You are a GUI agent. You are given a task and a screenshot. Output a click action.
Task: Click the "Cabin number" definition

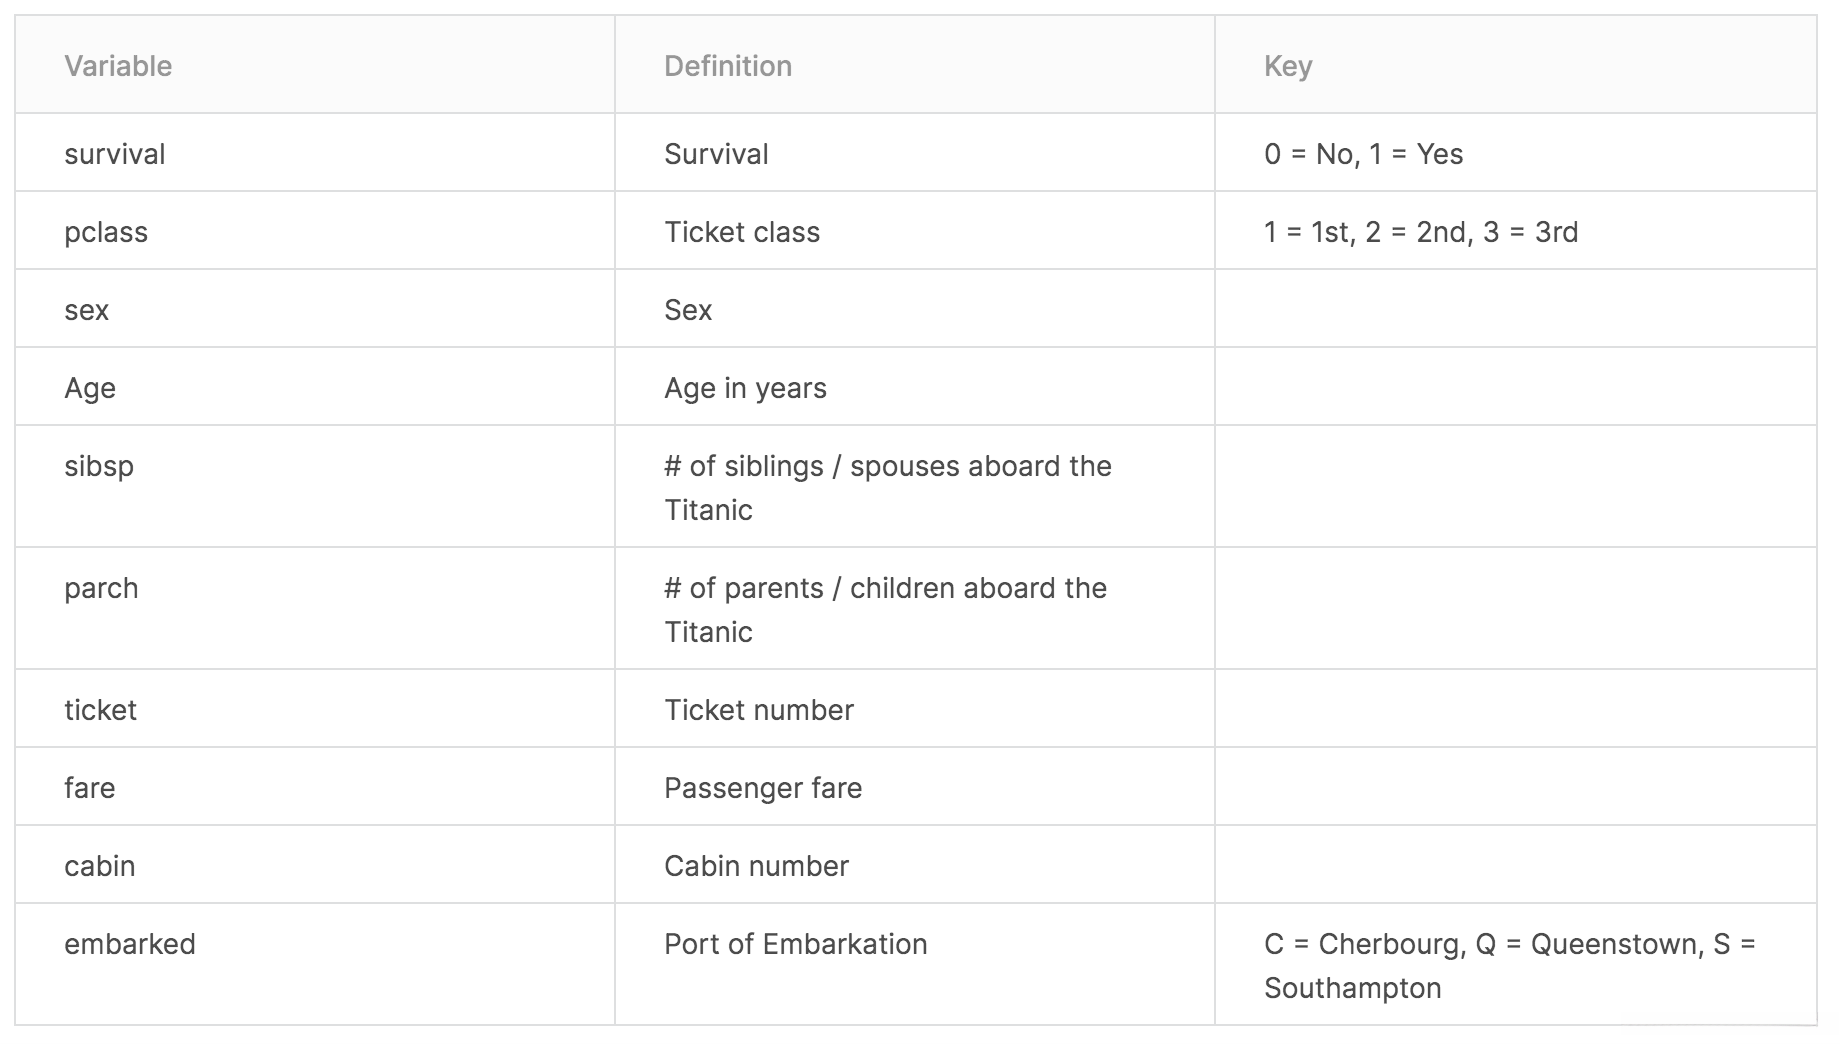(756, 866)
